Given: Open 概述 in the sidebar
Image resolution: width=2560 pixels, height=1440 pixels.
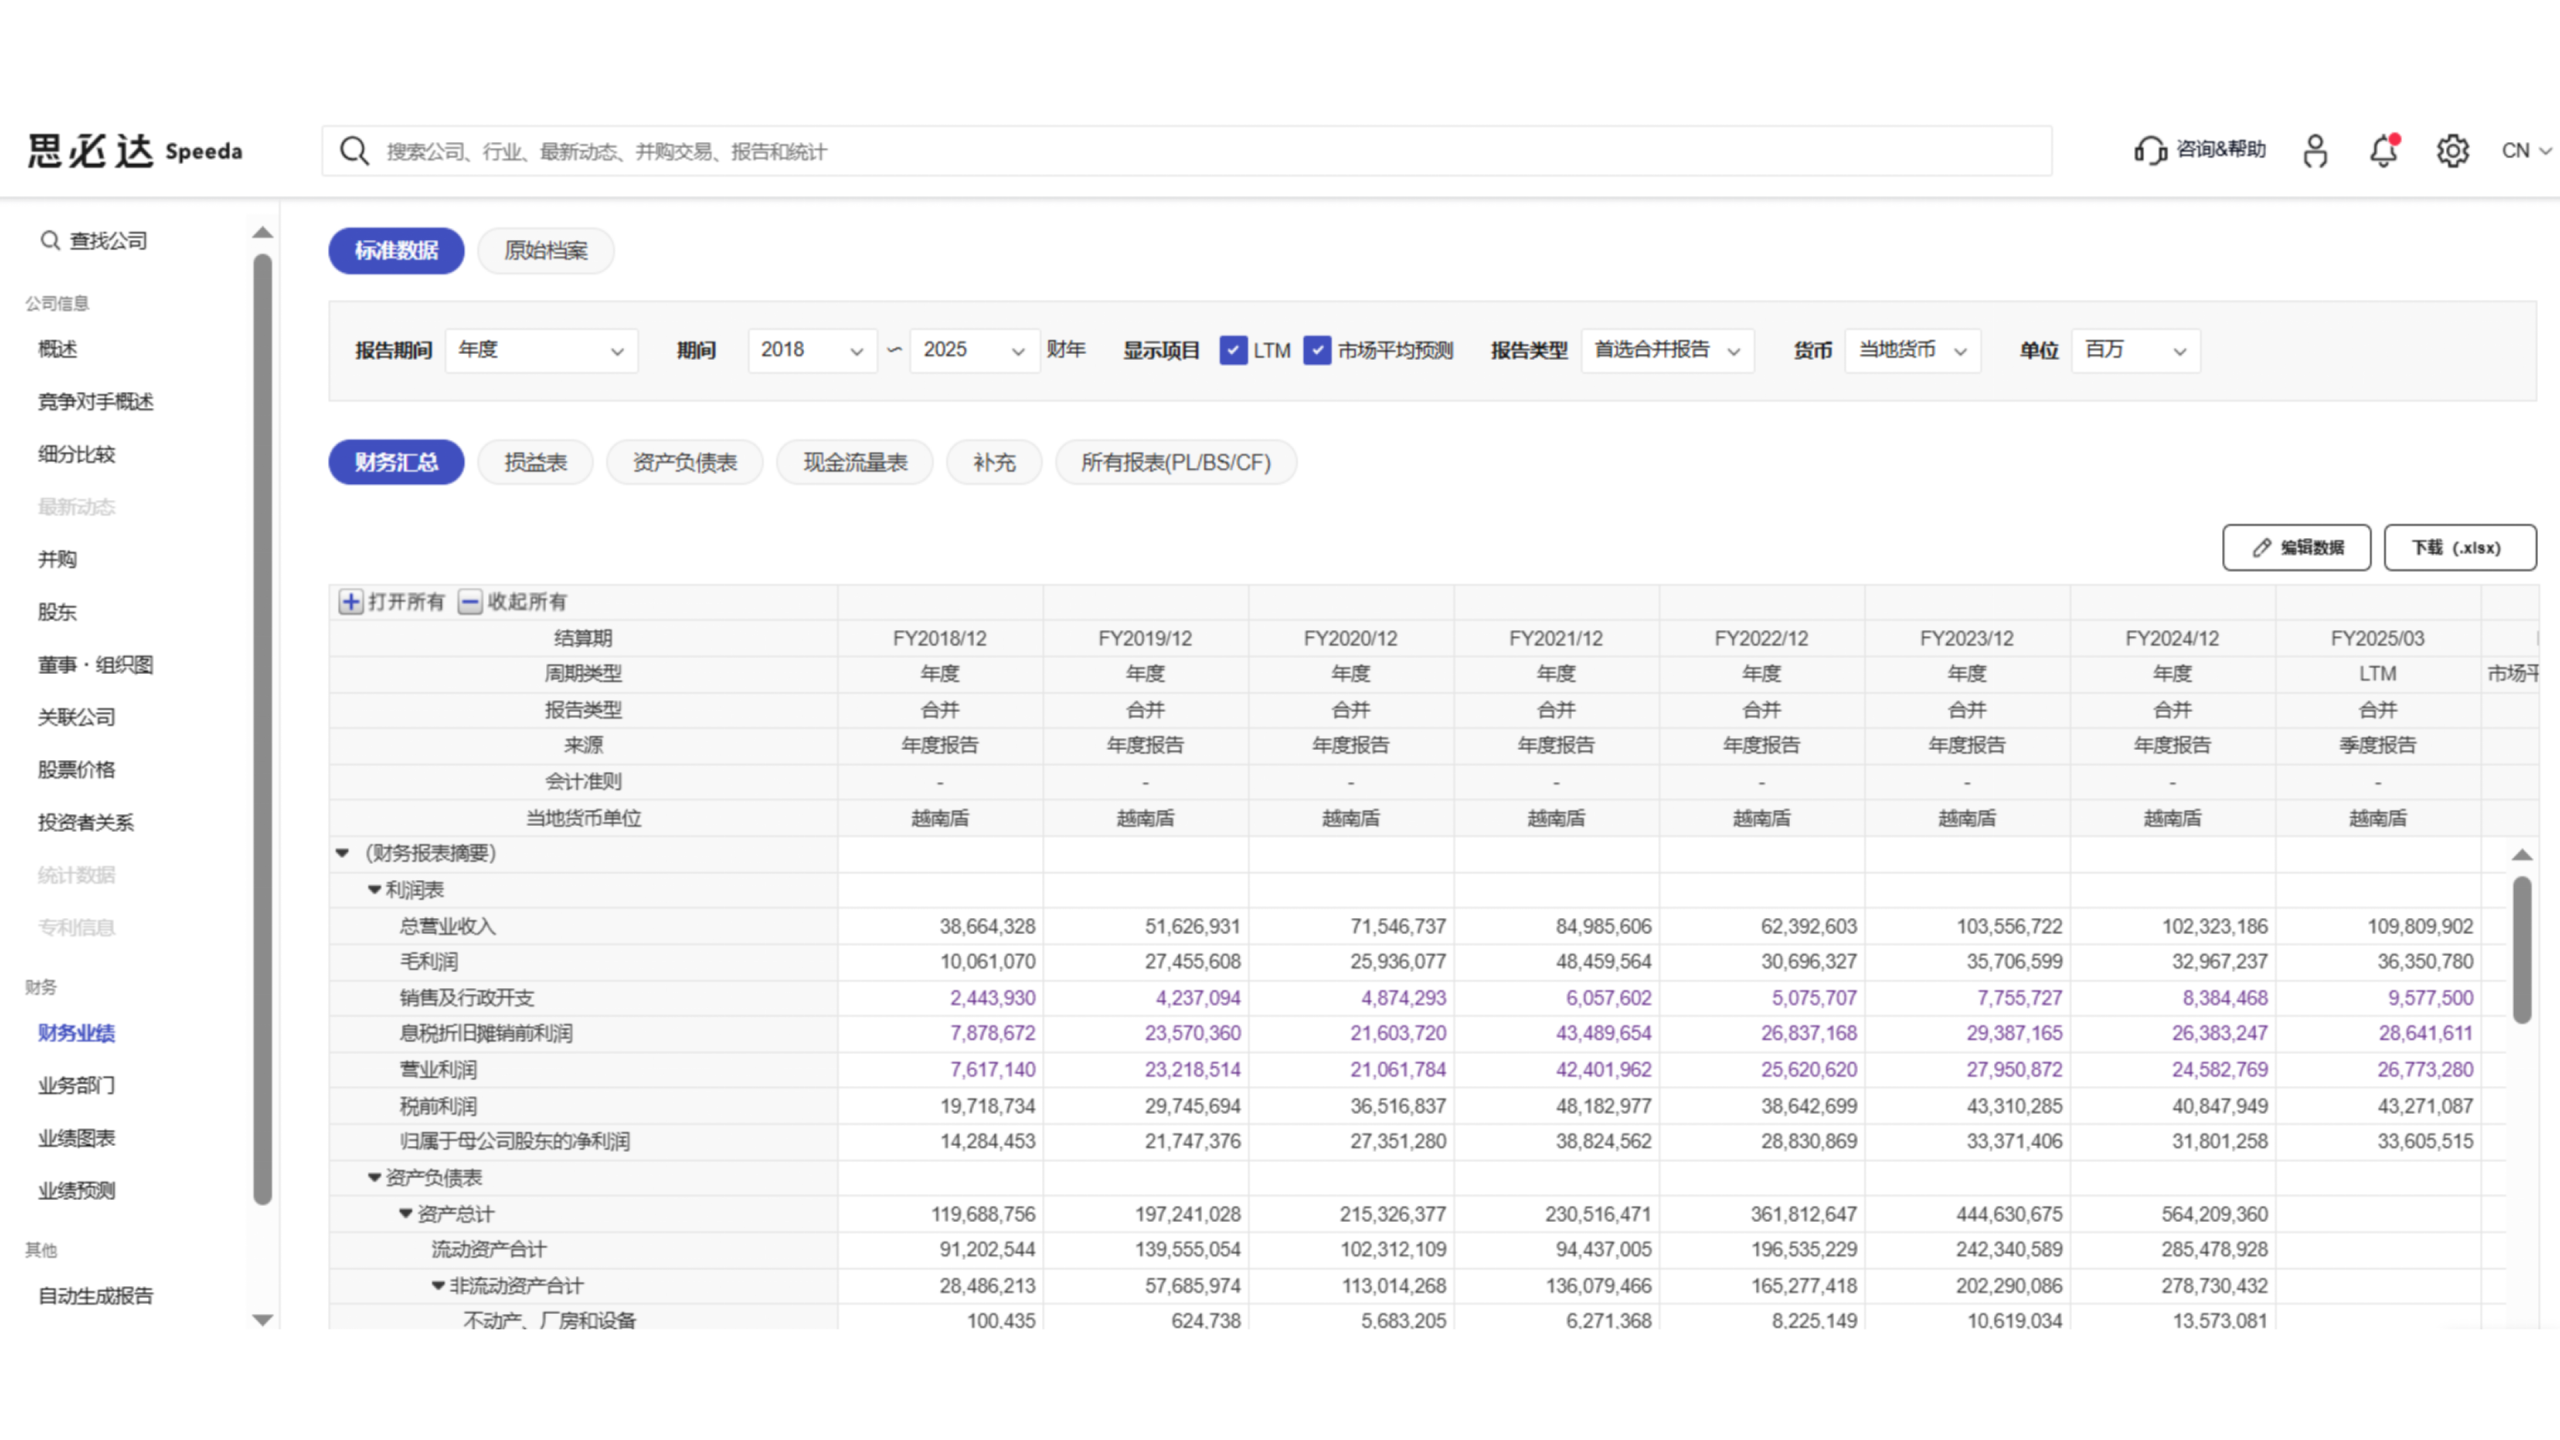Looking at the screenshot, I should pos(57,349).
